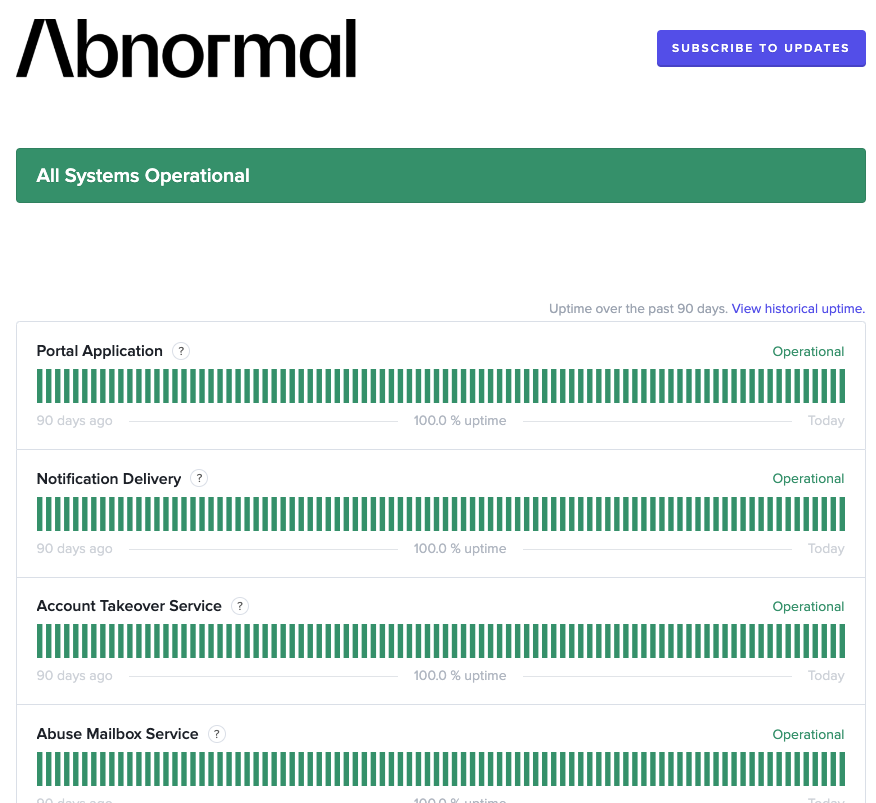Click the Abuse Mailbox Service component name
The width and height of the screenshot is (876, 803).
(x=117, y=734)
